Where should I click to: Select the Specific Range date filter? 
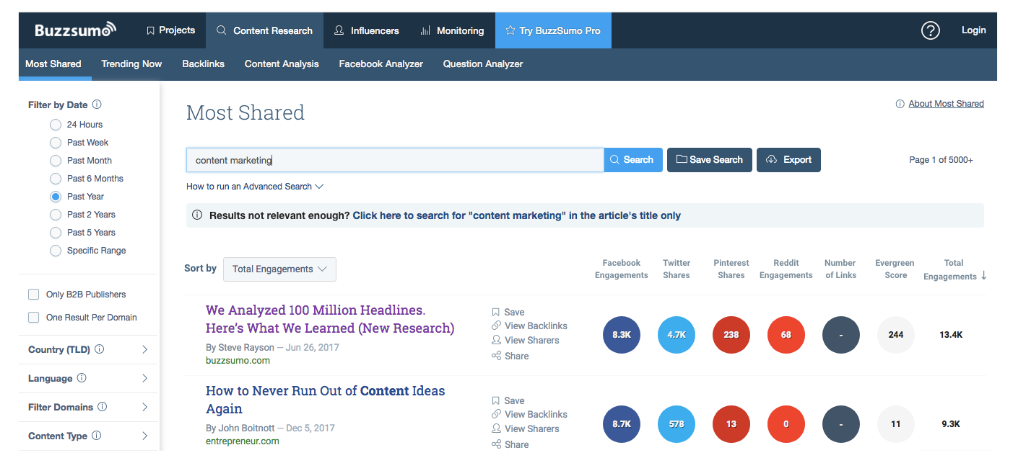[55, 250]
